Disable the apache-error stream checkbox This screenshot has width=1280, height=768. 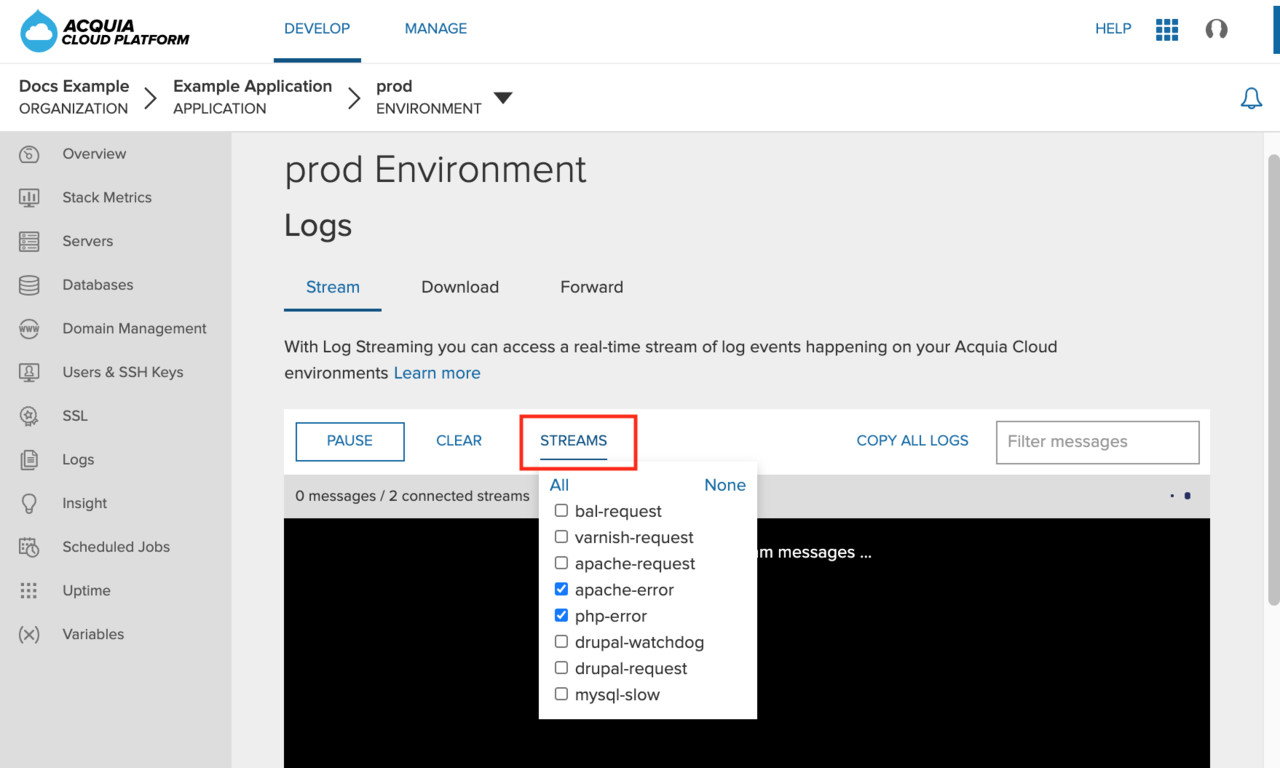click(x=561, y=589)
